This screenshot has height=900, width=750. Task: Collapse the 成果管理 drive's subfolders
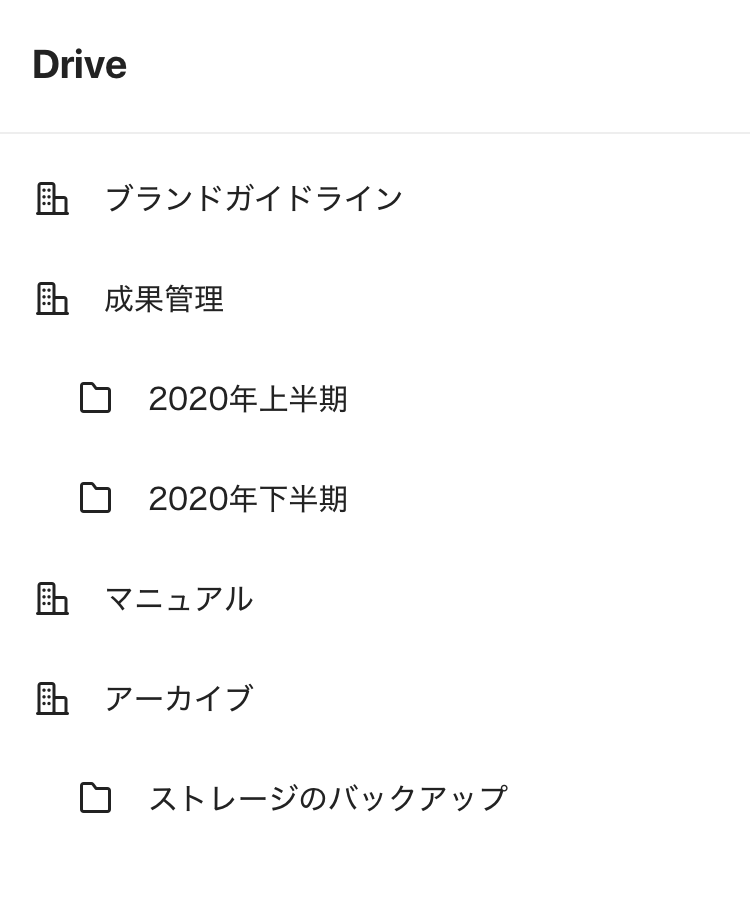click(x=164, y=298)
